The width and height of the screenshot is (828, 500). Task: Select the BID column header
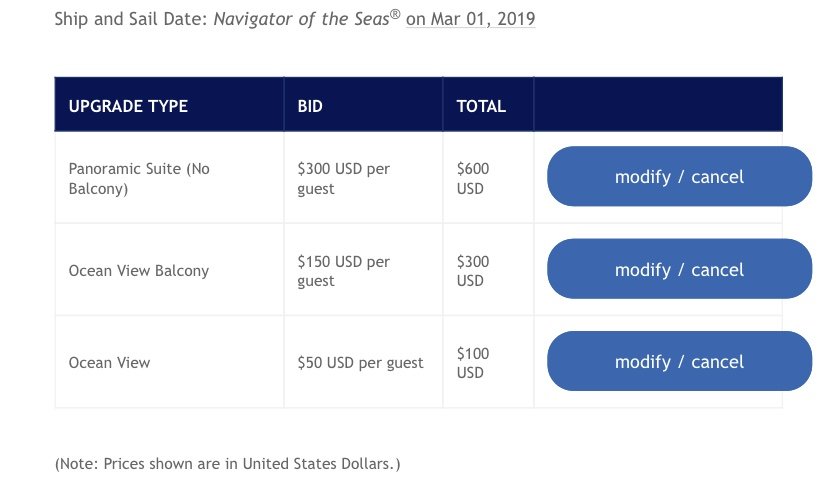pyautogui.click(x=310, y=106)
